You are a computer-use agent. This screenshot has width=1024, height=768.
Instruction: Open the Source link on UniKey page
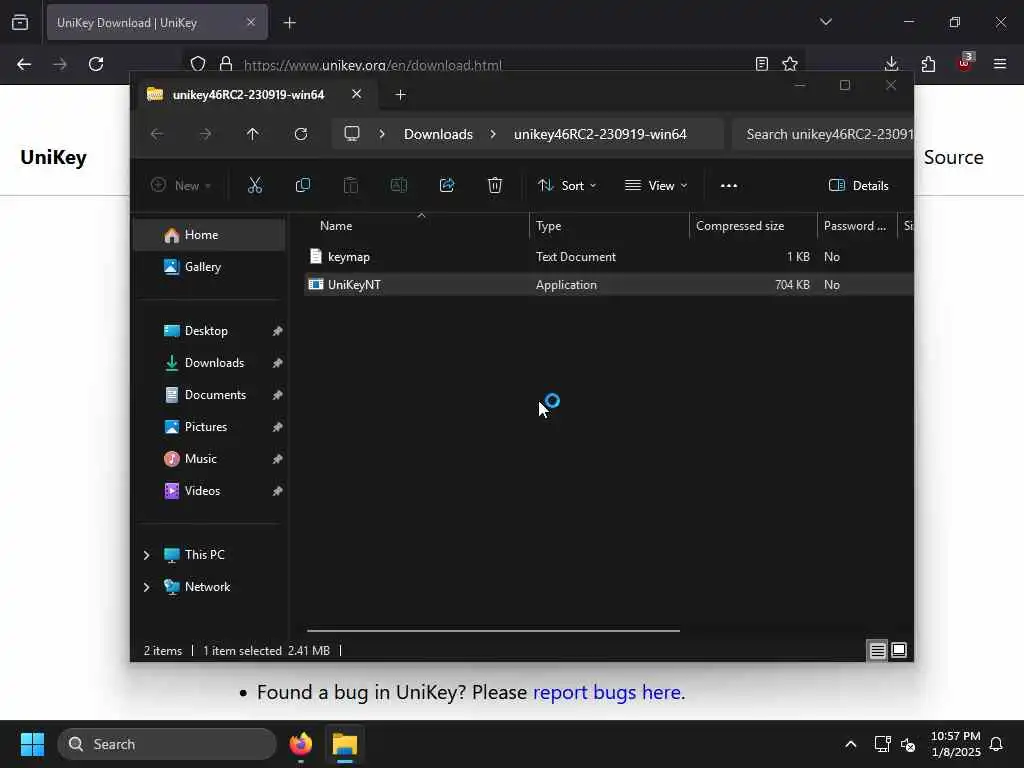(953, 157)
